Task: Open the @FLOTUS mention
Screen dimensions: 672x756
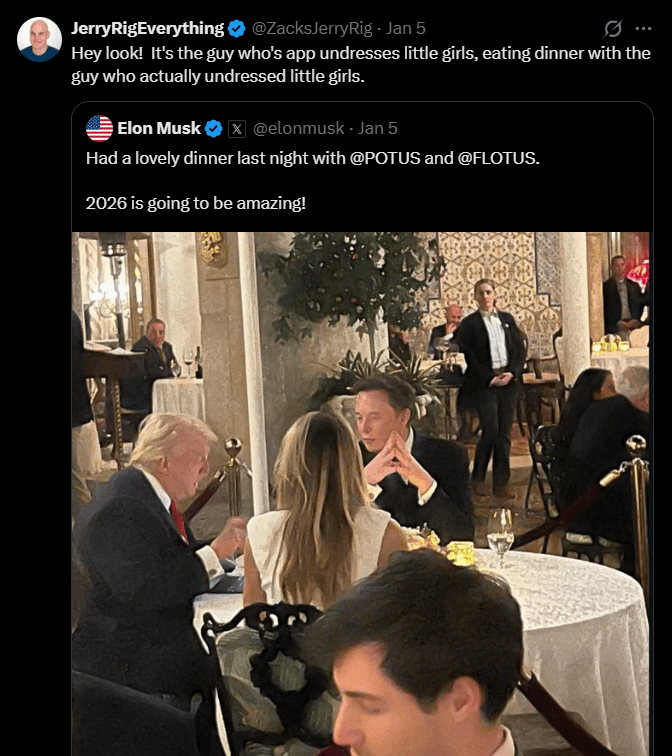Action: (x=498, y=158)
